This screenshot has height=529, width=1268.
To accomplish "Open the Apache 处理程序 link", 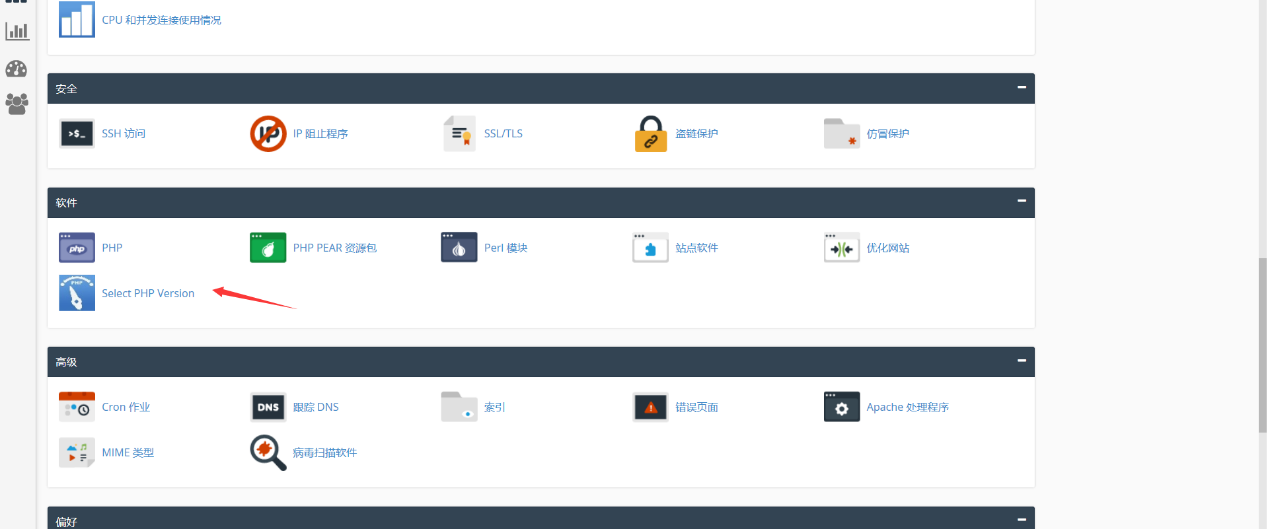I will (x=908, y=408).
